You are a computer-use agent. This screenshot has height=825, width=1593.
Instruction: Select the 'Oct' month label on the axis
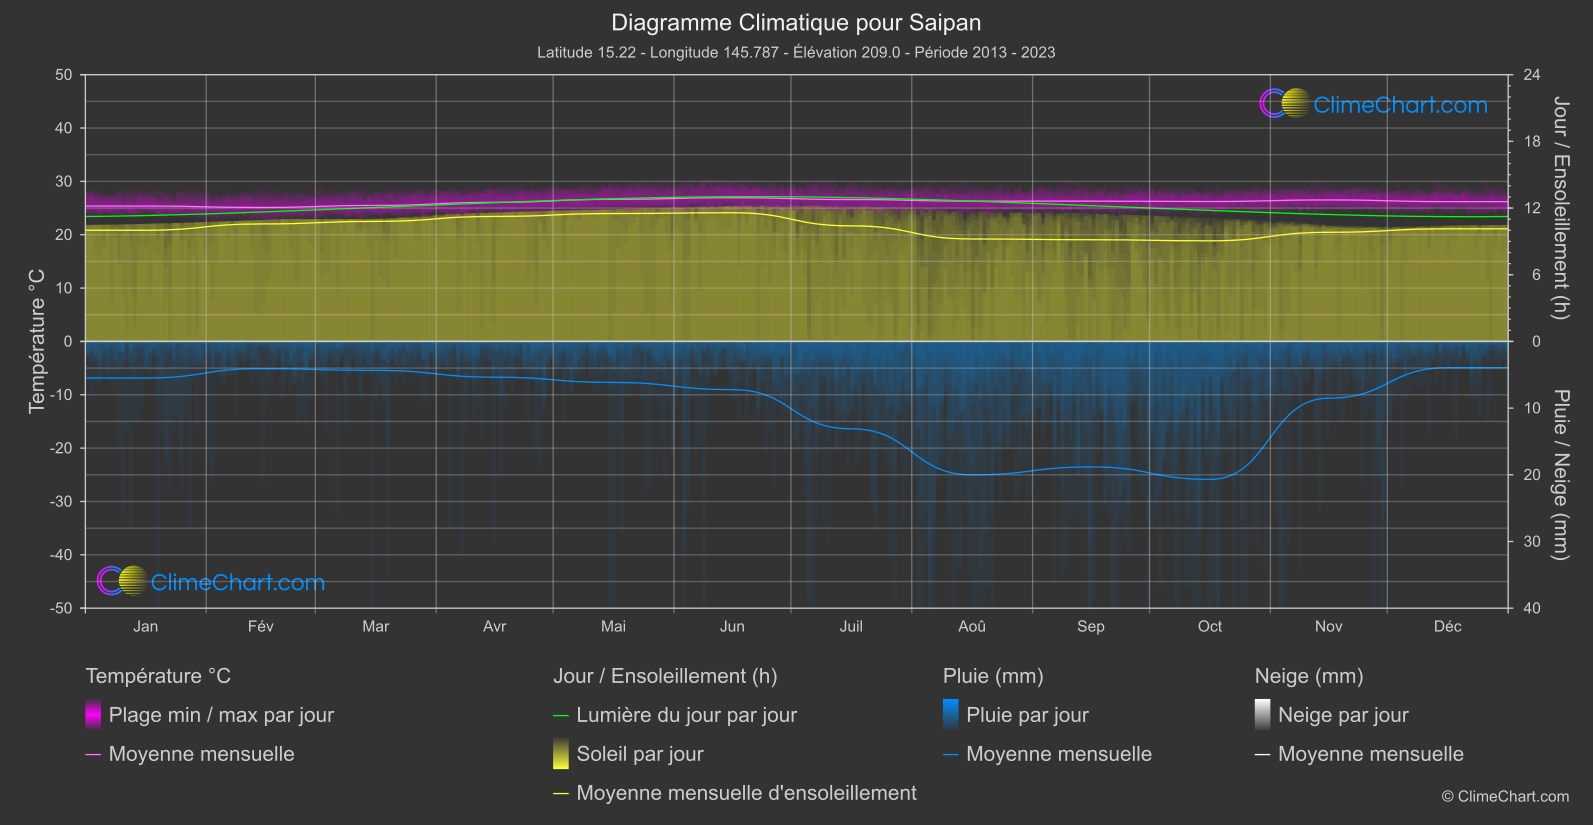point(1209,627)
